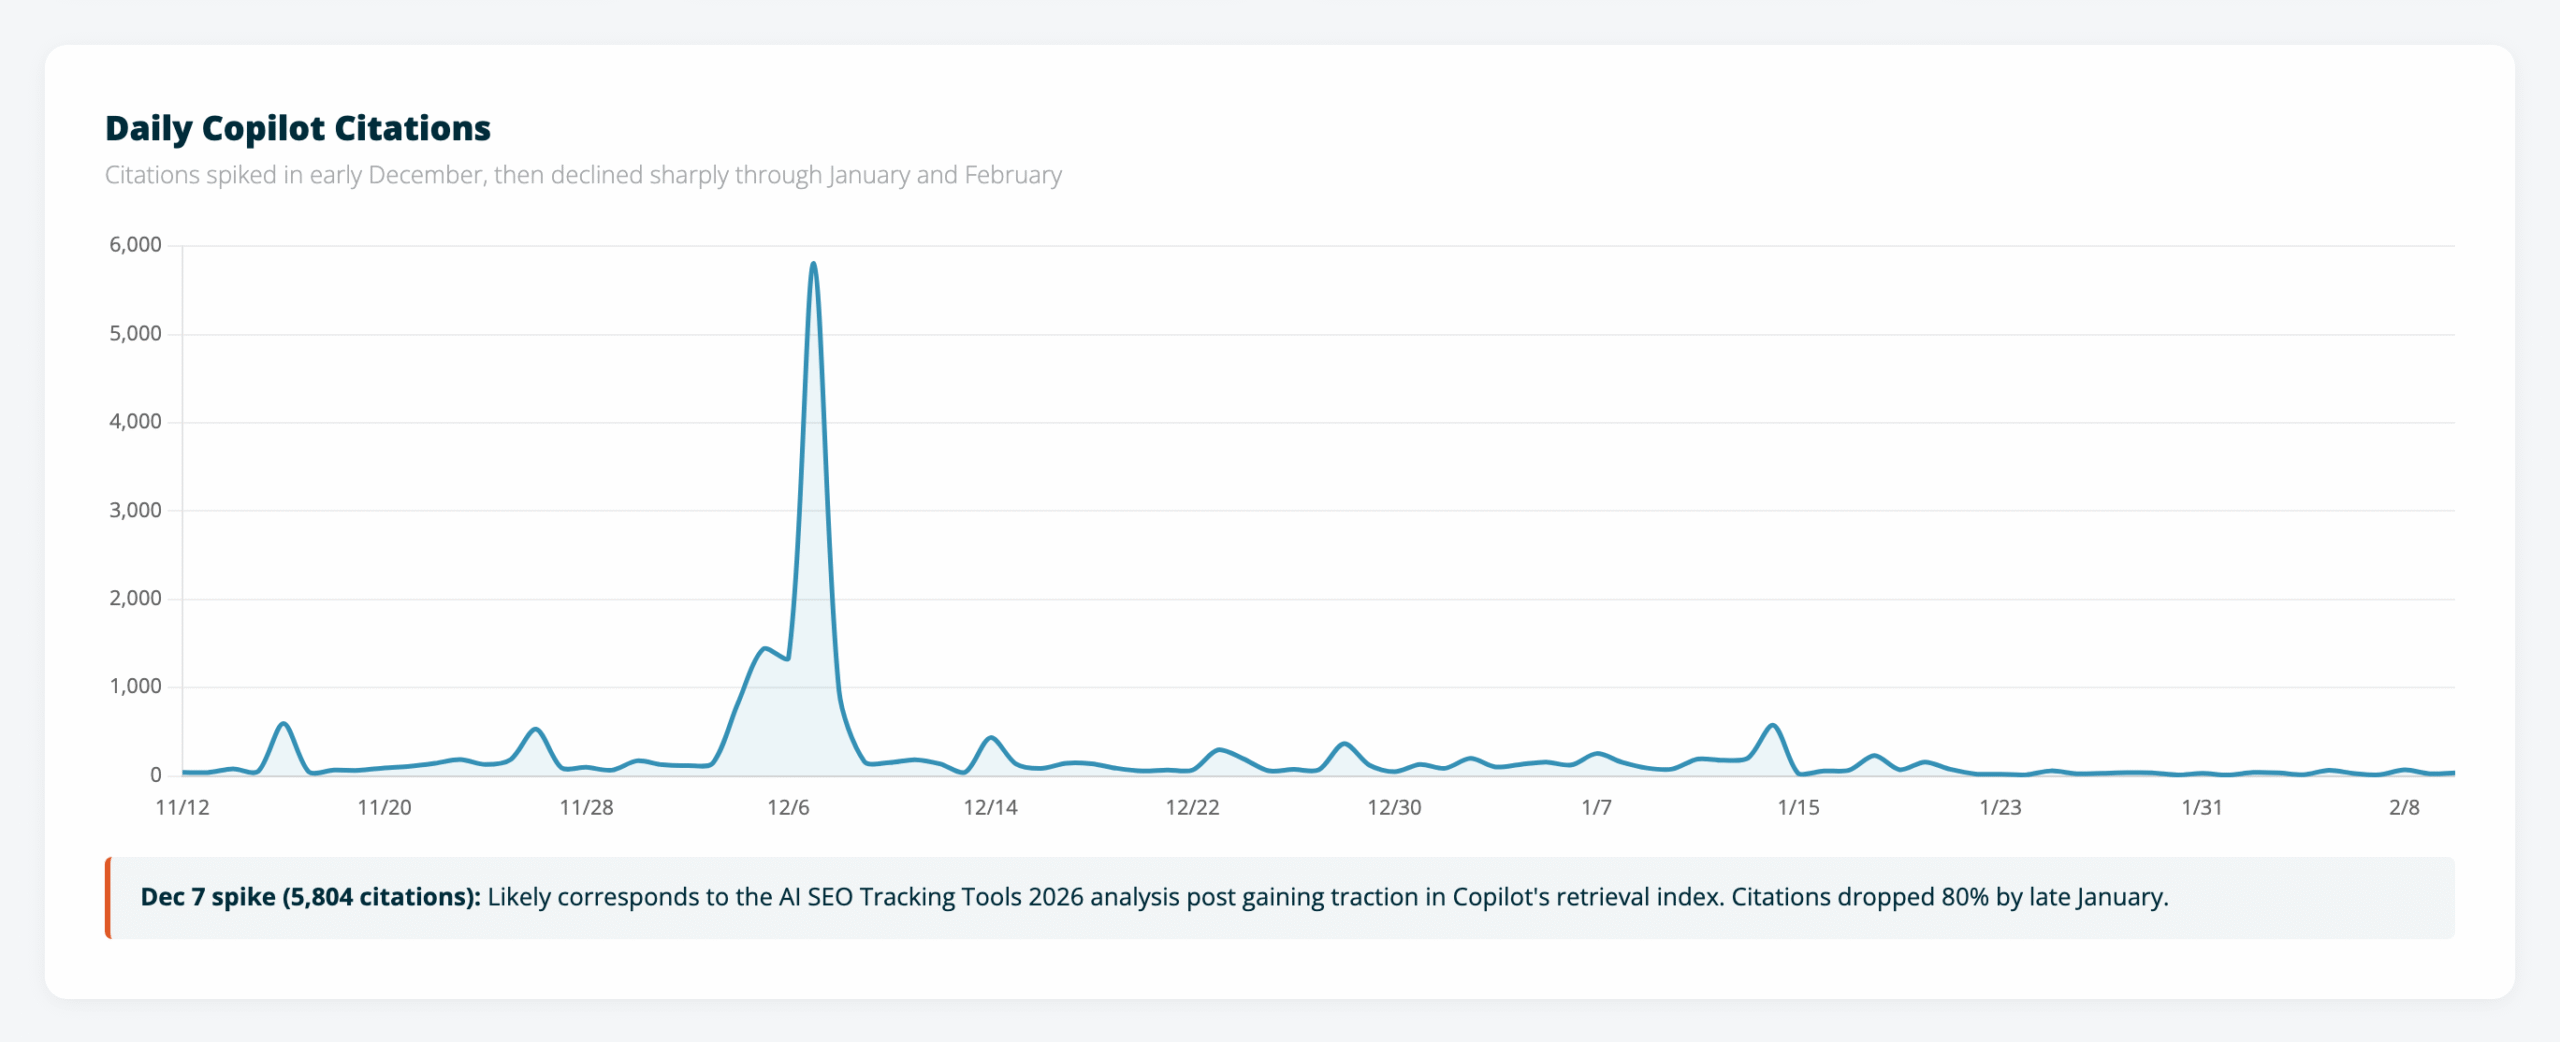
Task: Click the Daily Copilot Citations title
Action: [x=297, y=128]
